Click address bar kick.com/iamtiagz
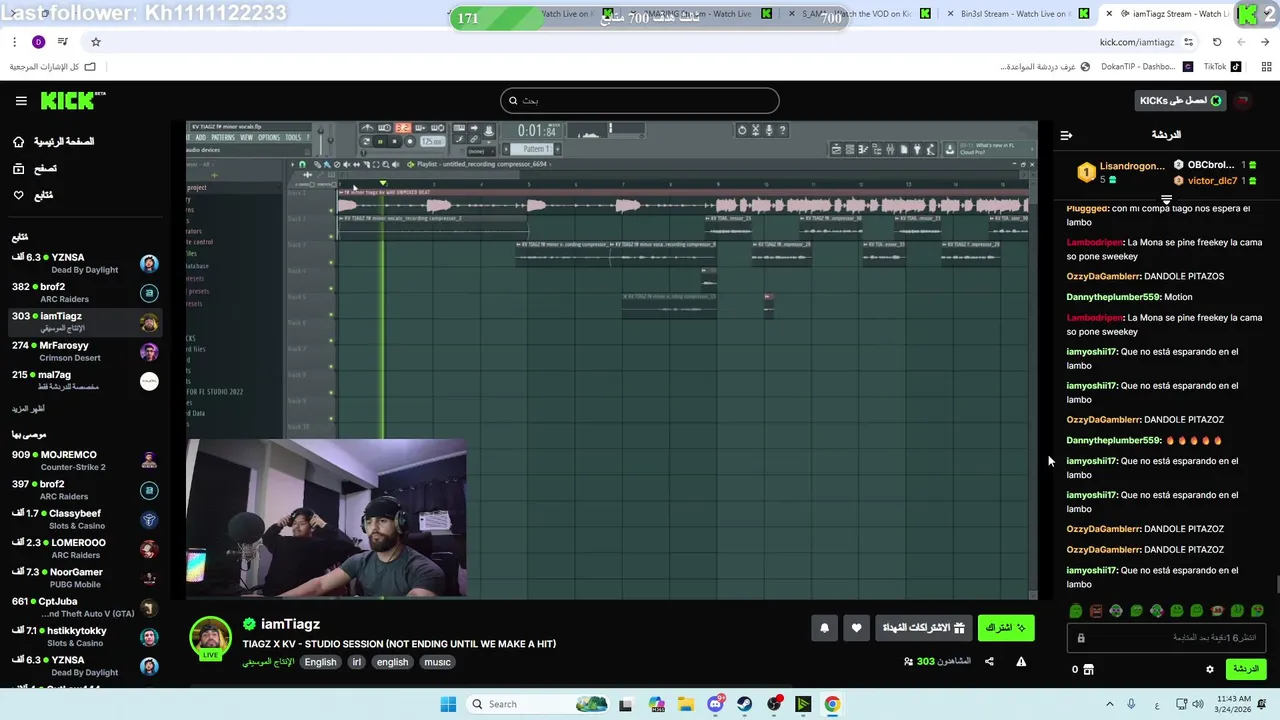Image resolution: width=1280 pixels, height=720 pixels. pos(1136,42)
